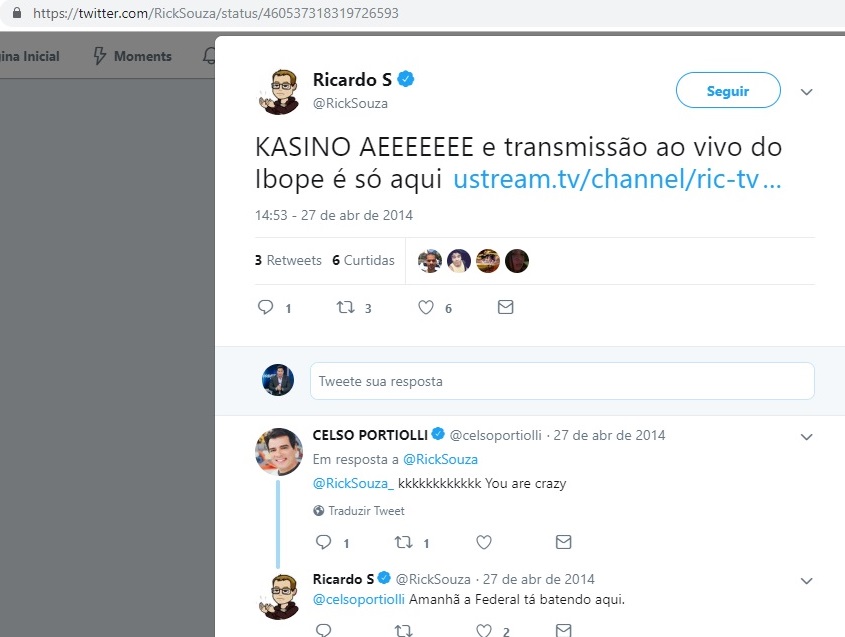
Task: Like the main tweet with heart icon
Action: pos(426,307)
